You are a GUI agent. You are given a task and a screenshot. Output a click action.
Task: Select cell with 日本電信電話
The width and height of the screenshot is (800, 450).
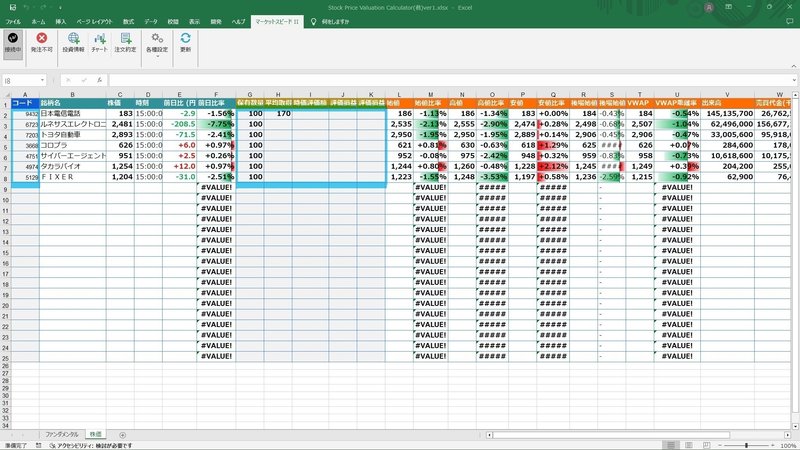72,113
